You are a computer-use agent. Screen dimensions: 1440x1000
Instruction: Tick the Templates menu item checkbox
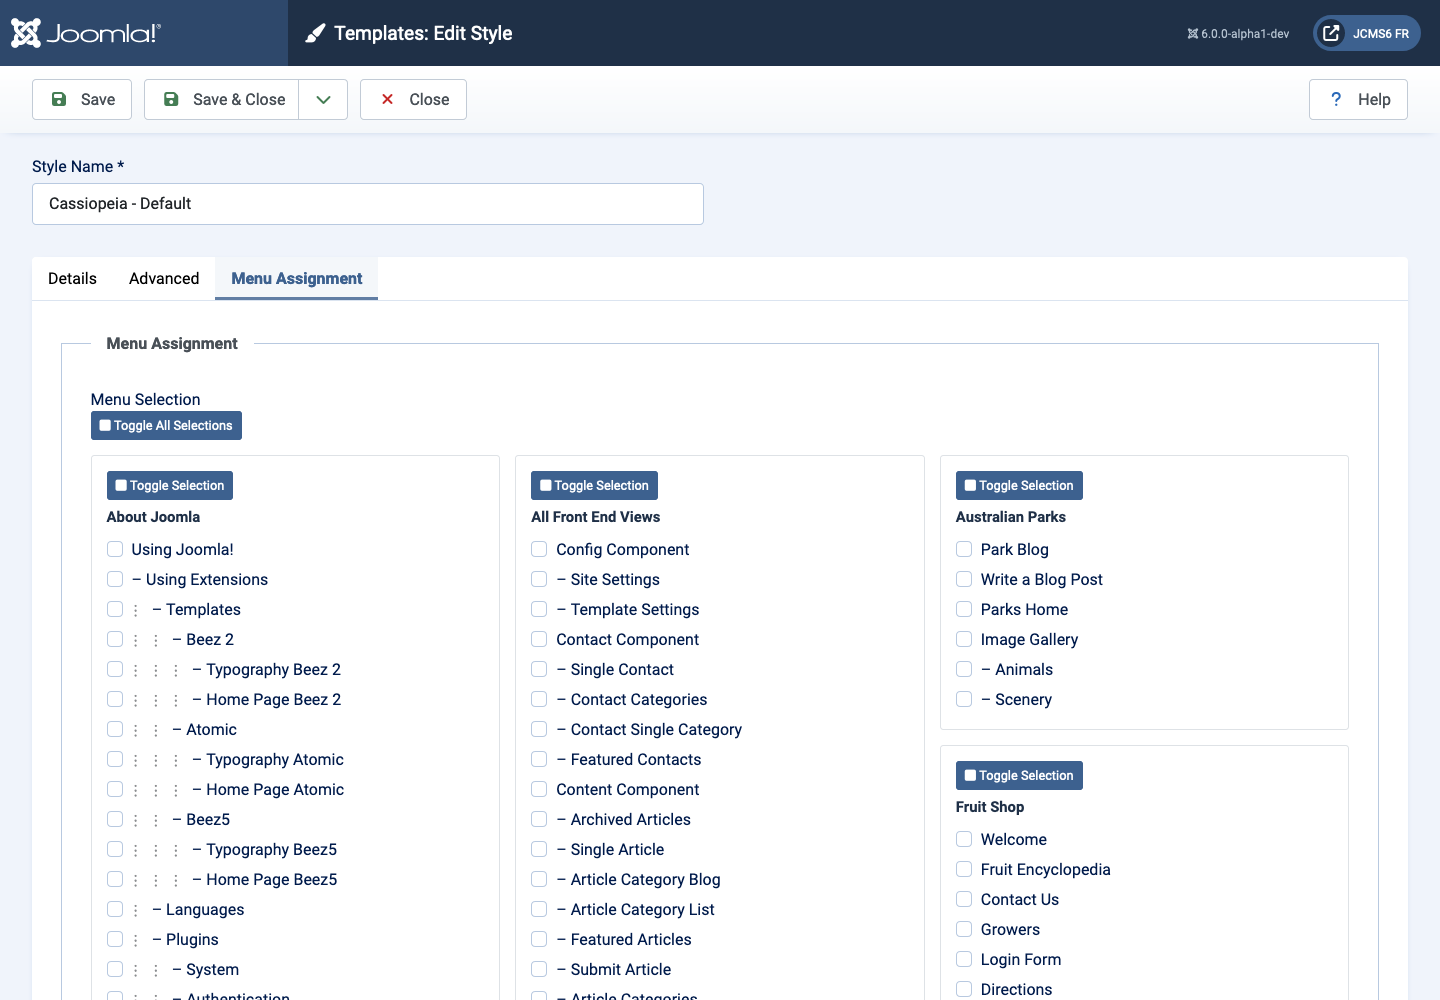(115, 609)
